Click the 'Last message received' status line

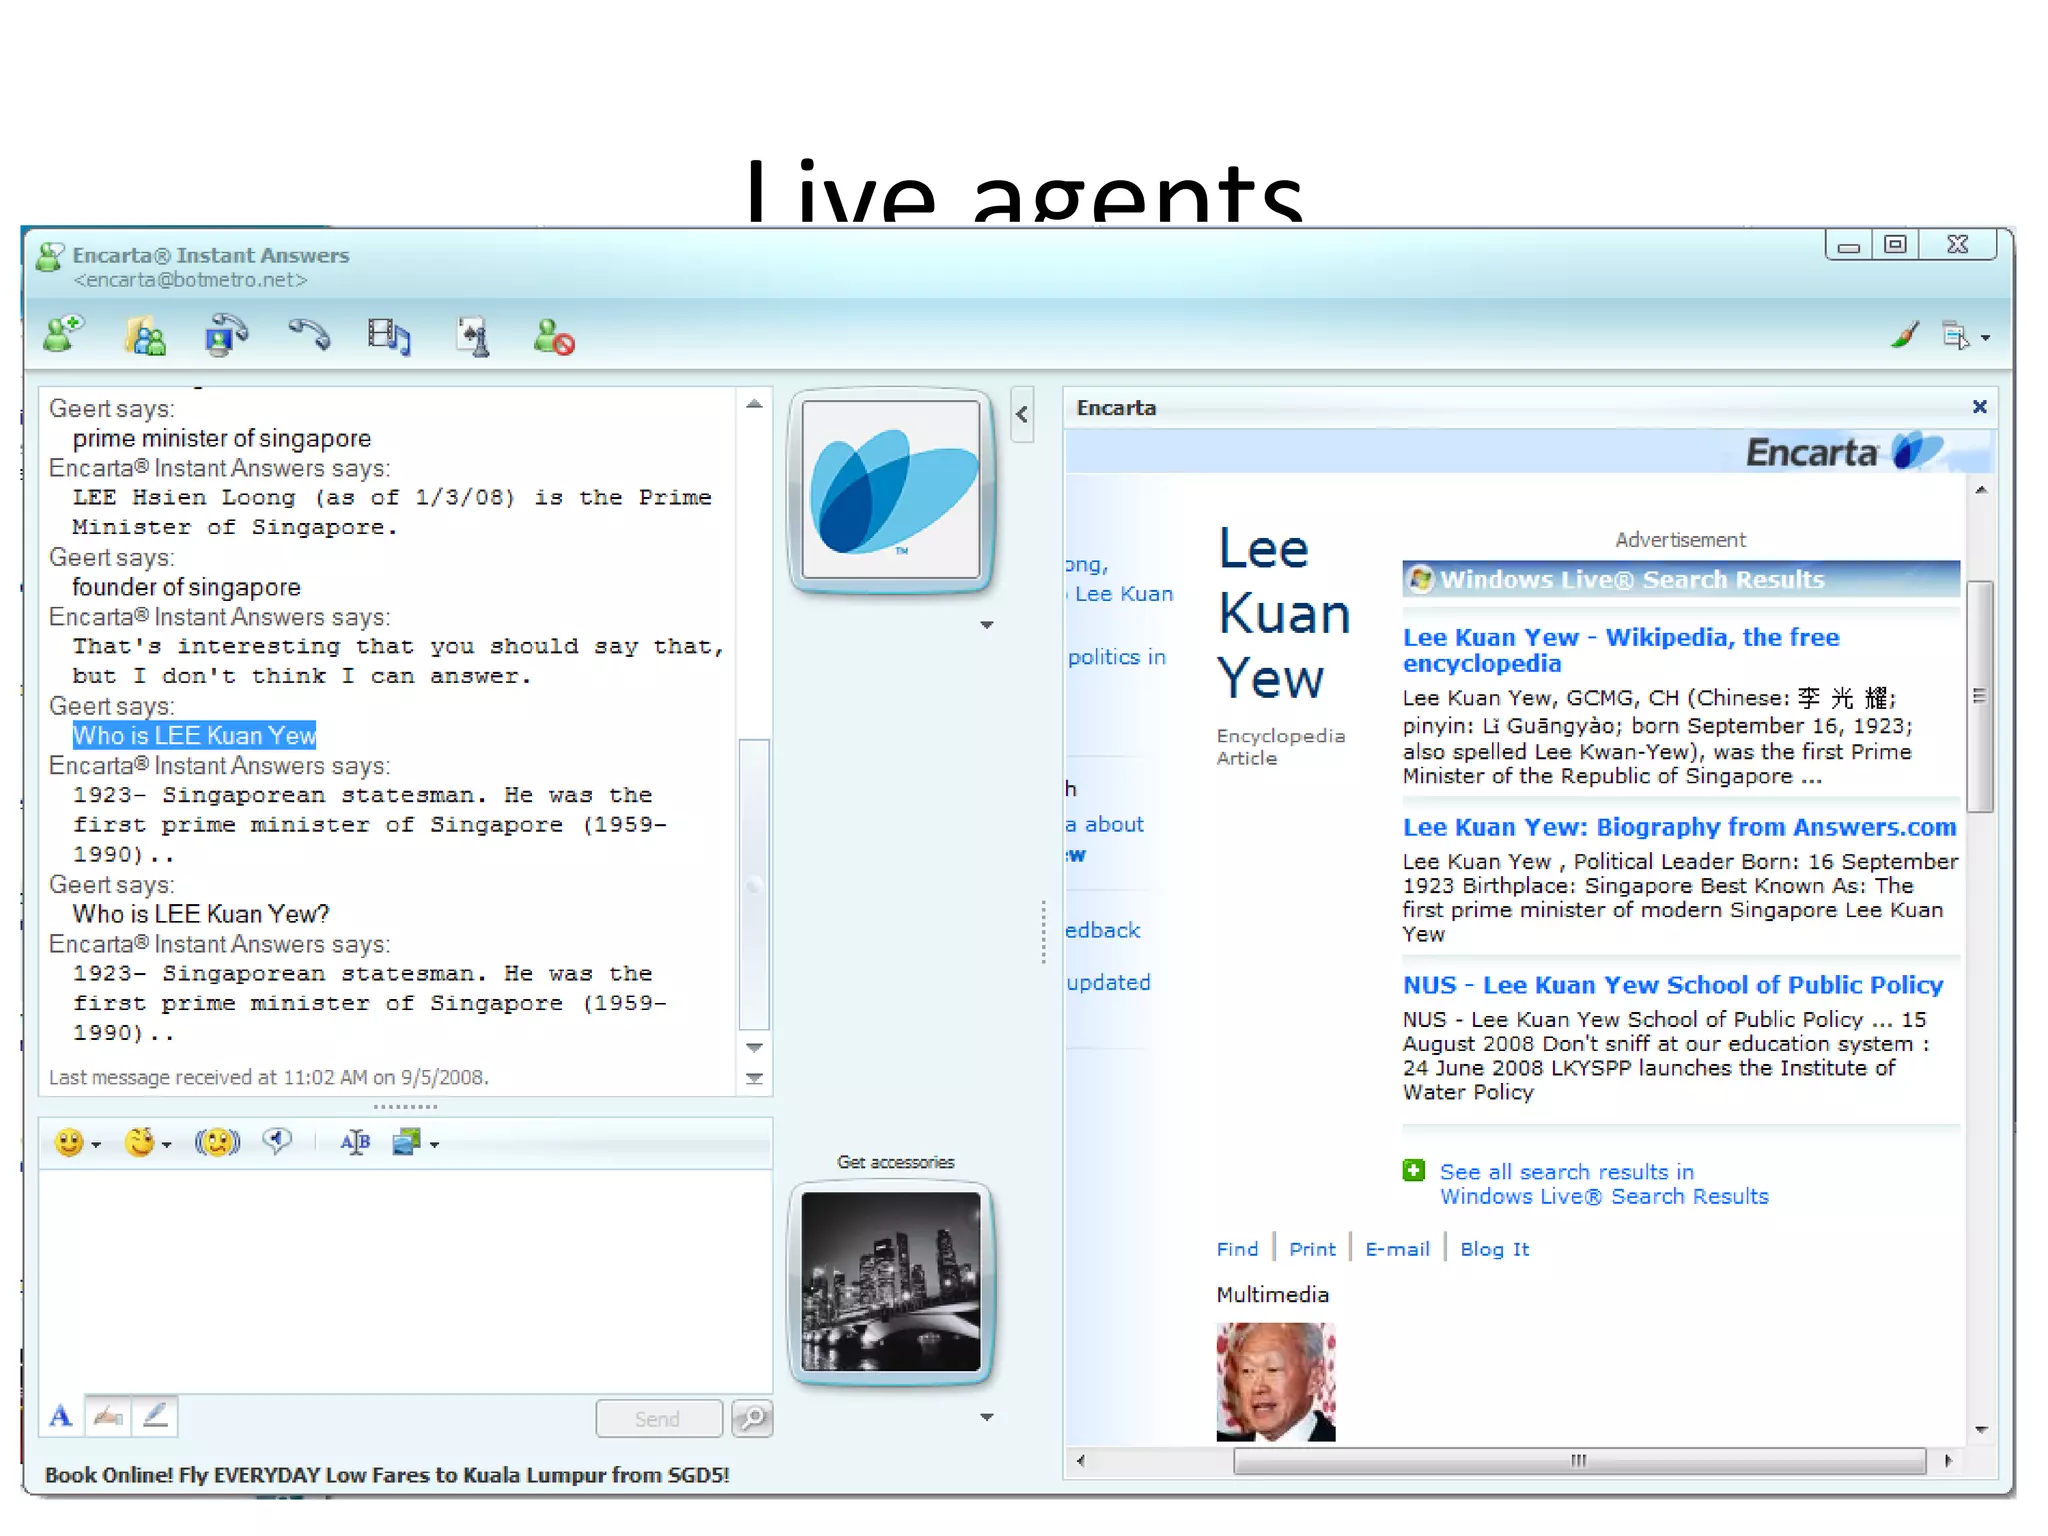click(269, 1077)
